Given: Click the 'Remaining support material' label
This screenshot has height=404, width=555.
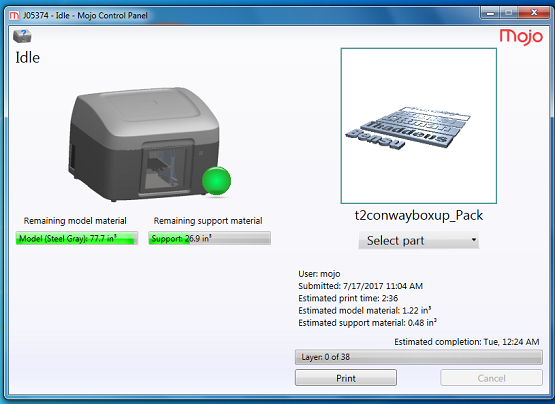Looking at the screenshot, I should [208, 221].
